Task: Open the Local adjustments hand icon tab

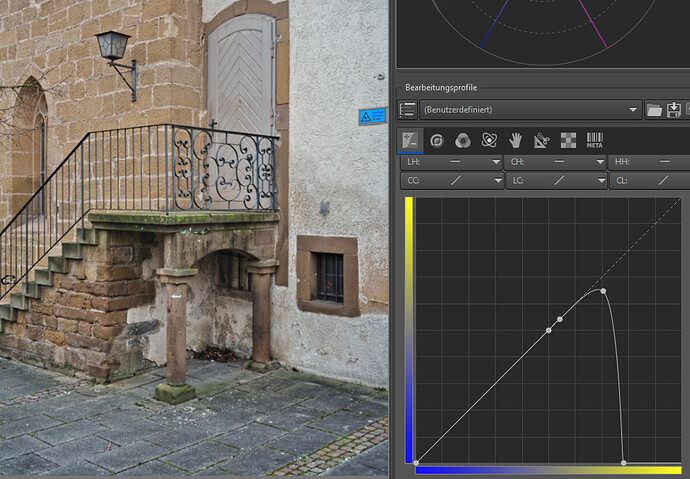Action: pos(515,140)
